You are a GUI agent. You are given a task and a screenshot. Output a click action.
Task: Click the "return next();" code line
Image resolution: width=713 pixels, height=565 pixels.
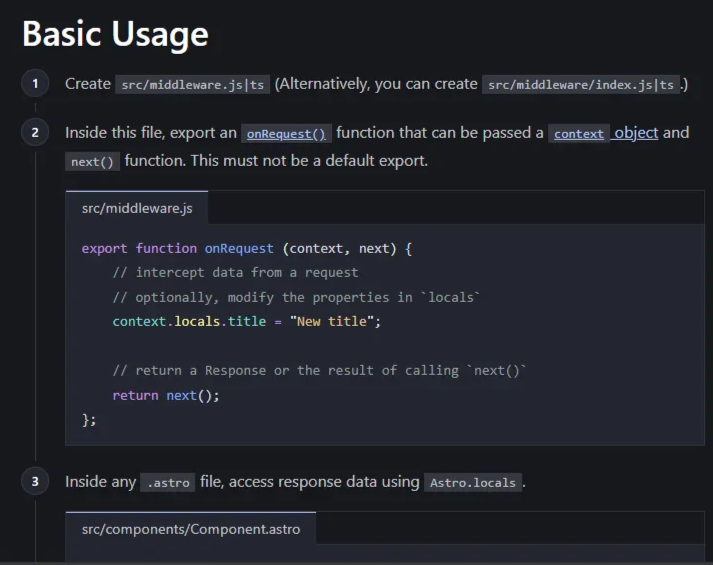point(166,395)
